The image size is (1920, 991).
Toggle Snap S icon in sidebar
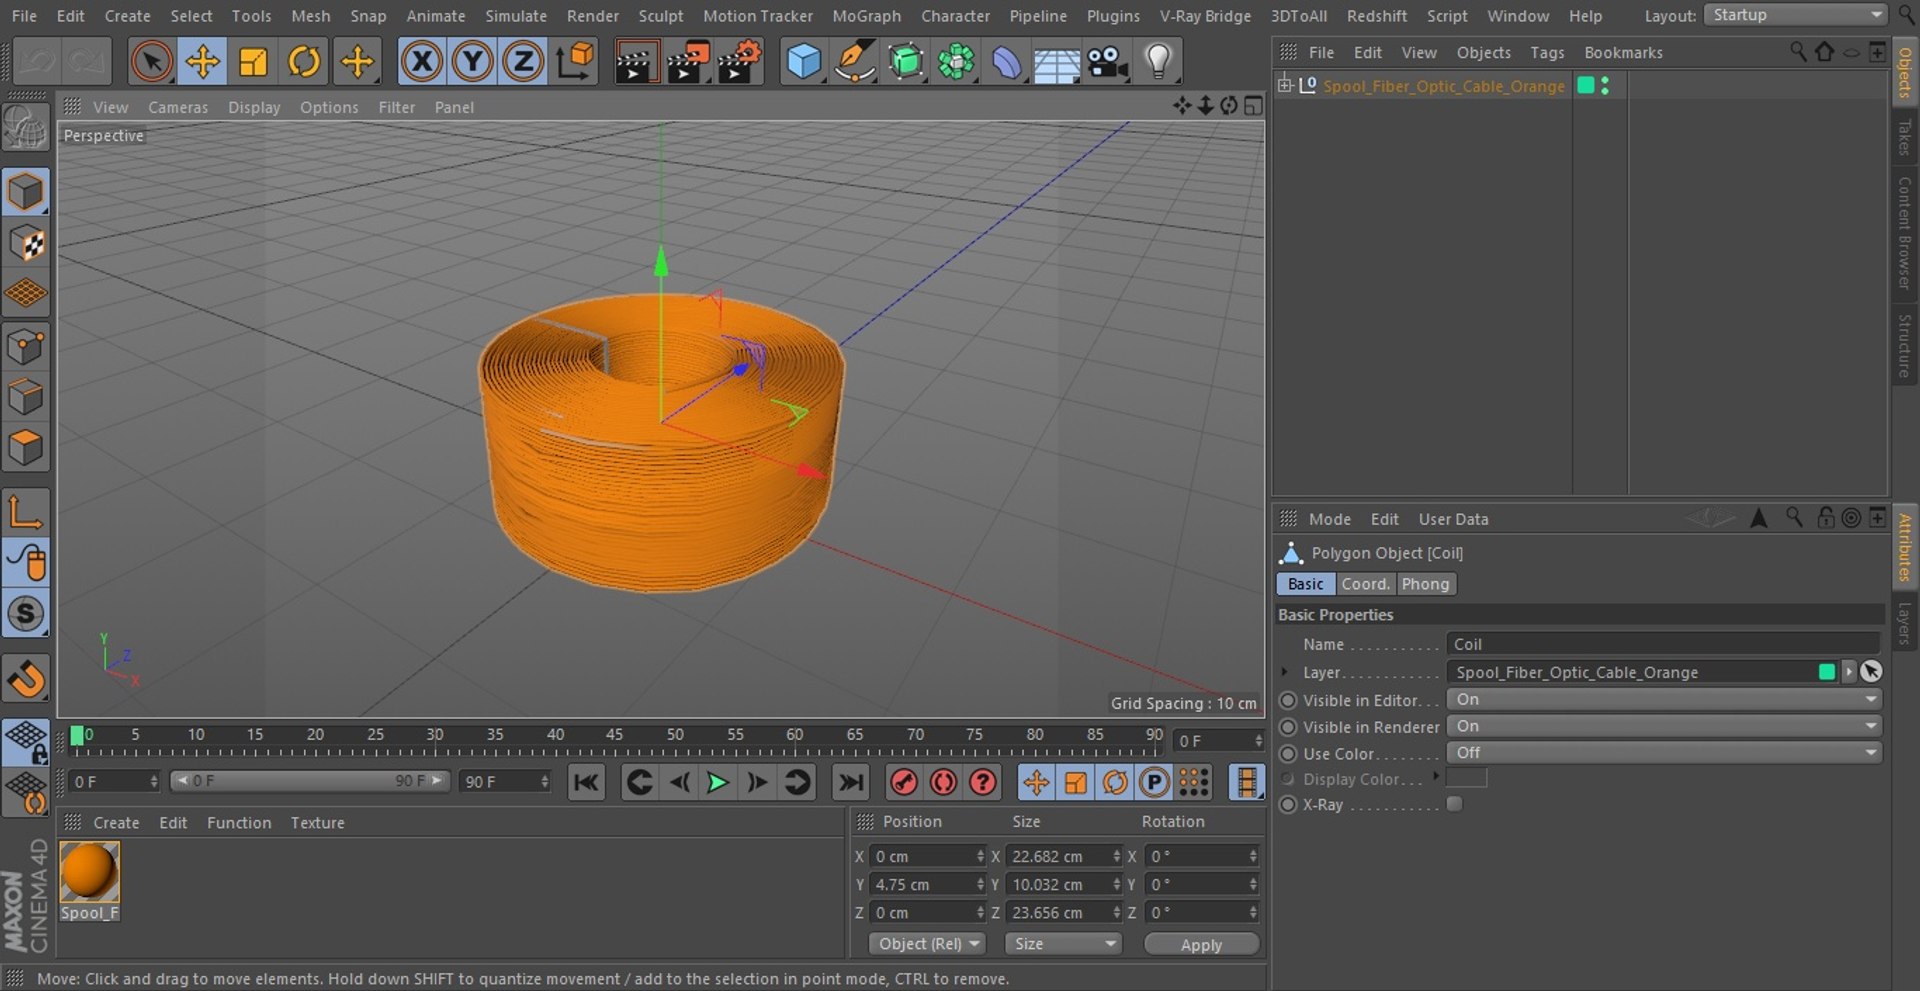(x=26, y=613)
